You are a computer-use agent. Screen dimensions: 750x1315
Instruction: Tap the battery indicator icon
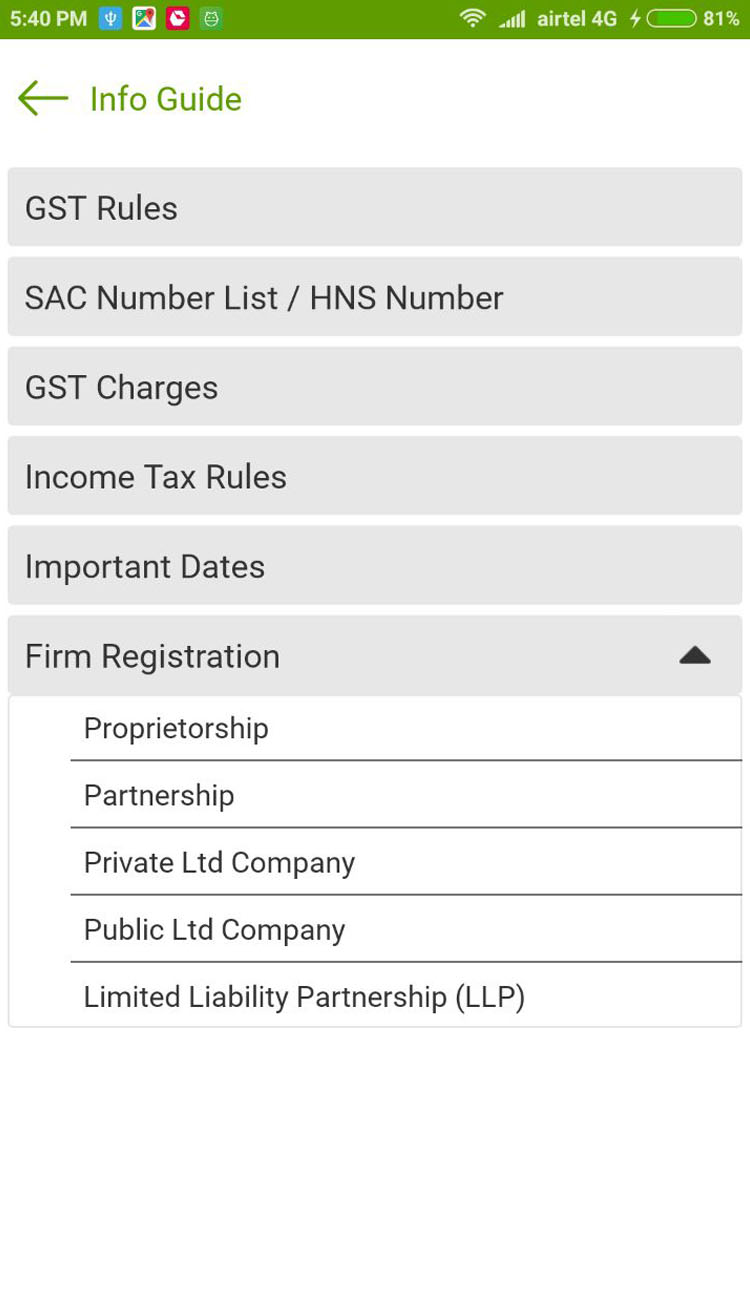[x=672, y=18]
